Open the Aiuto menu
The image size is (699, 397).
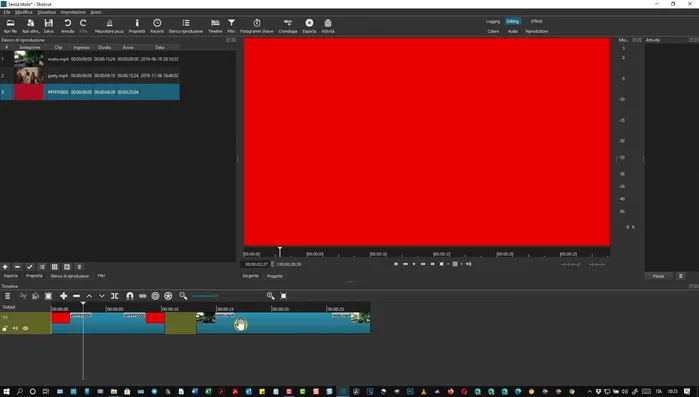(96, 12)
